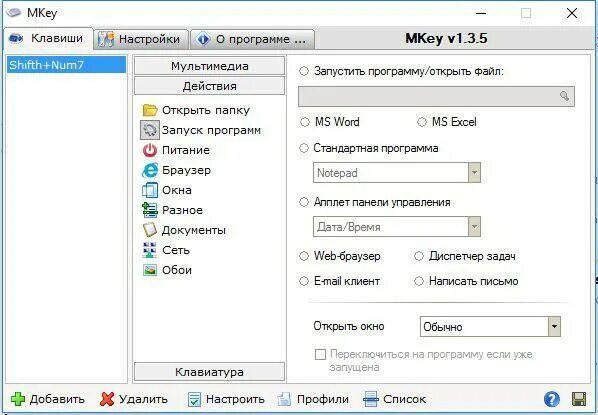598x415 pixels.
Task: Click the Добавить button label
Action: coord(57,399)
